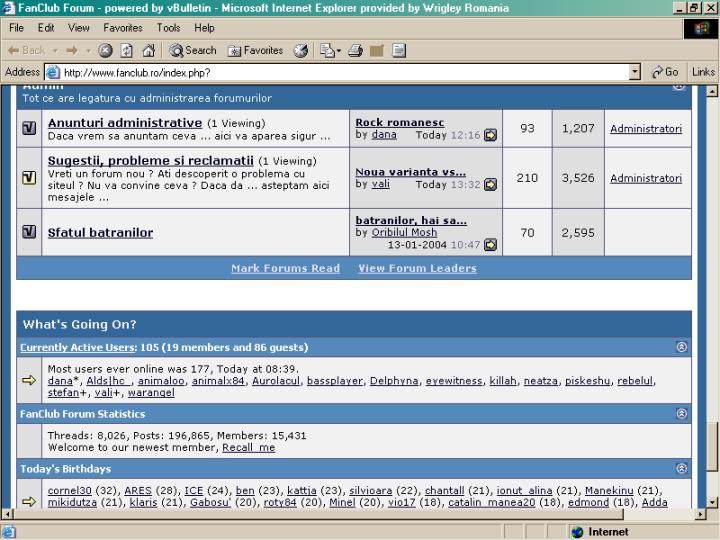Viewport: 720px width, 540px height.
Task: Open the File menu
Action: point(17,28)
